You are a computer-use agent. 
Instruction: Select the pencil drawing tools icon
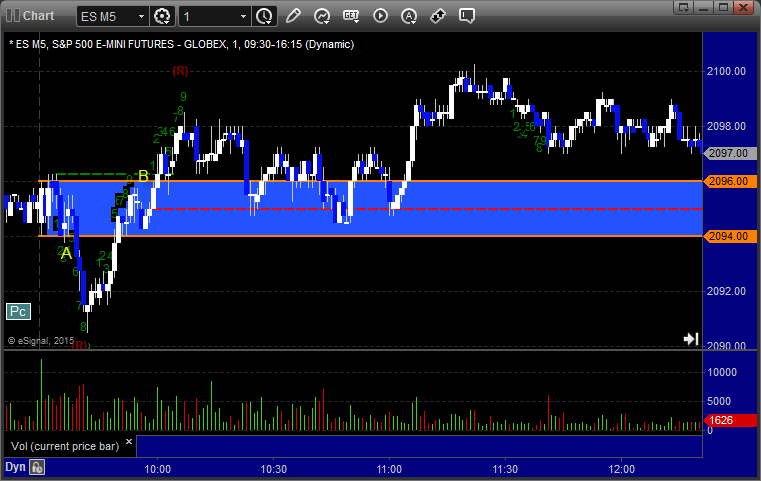(293, 16)
